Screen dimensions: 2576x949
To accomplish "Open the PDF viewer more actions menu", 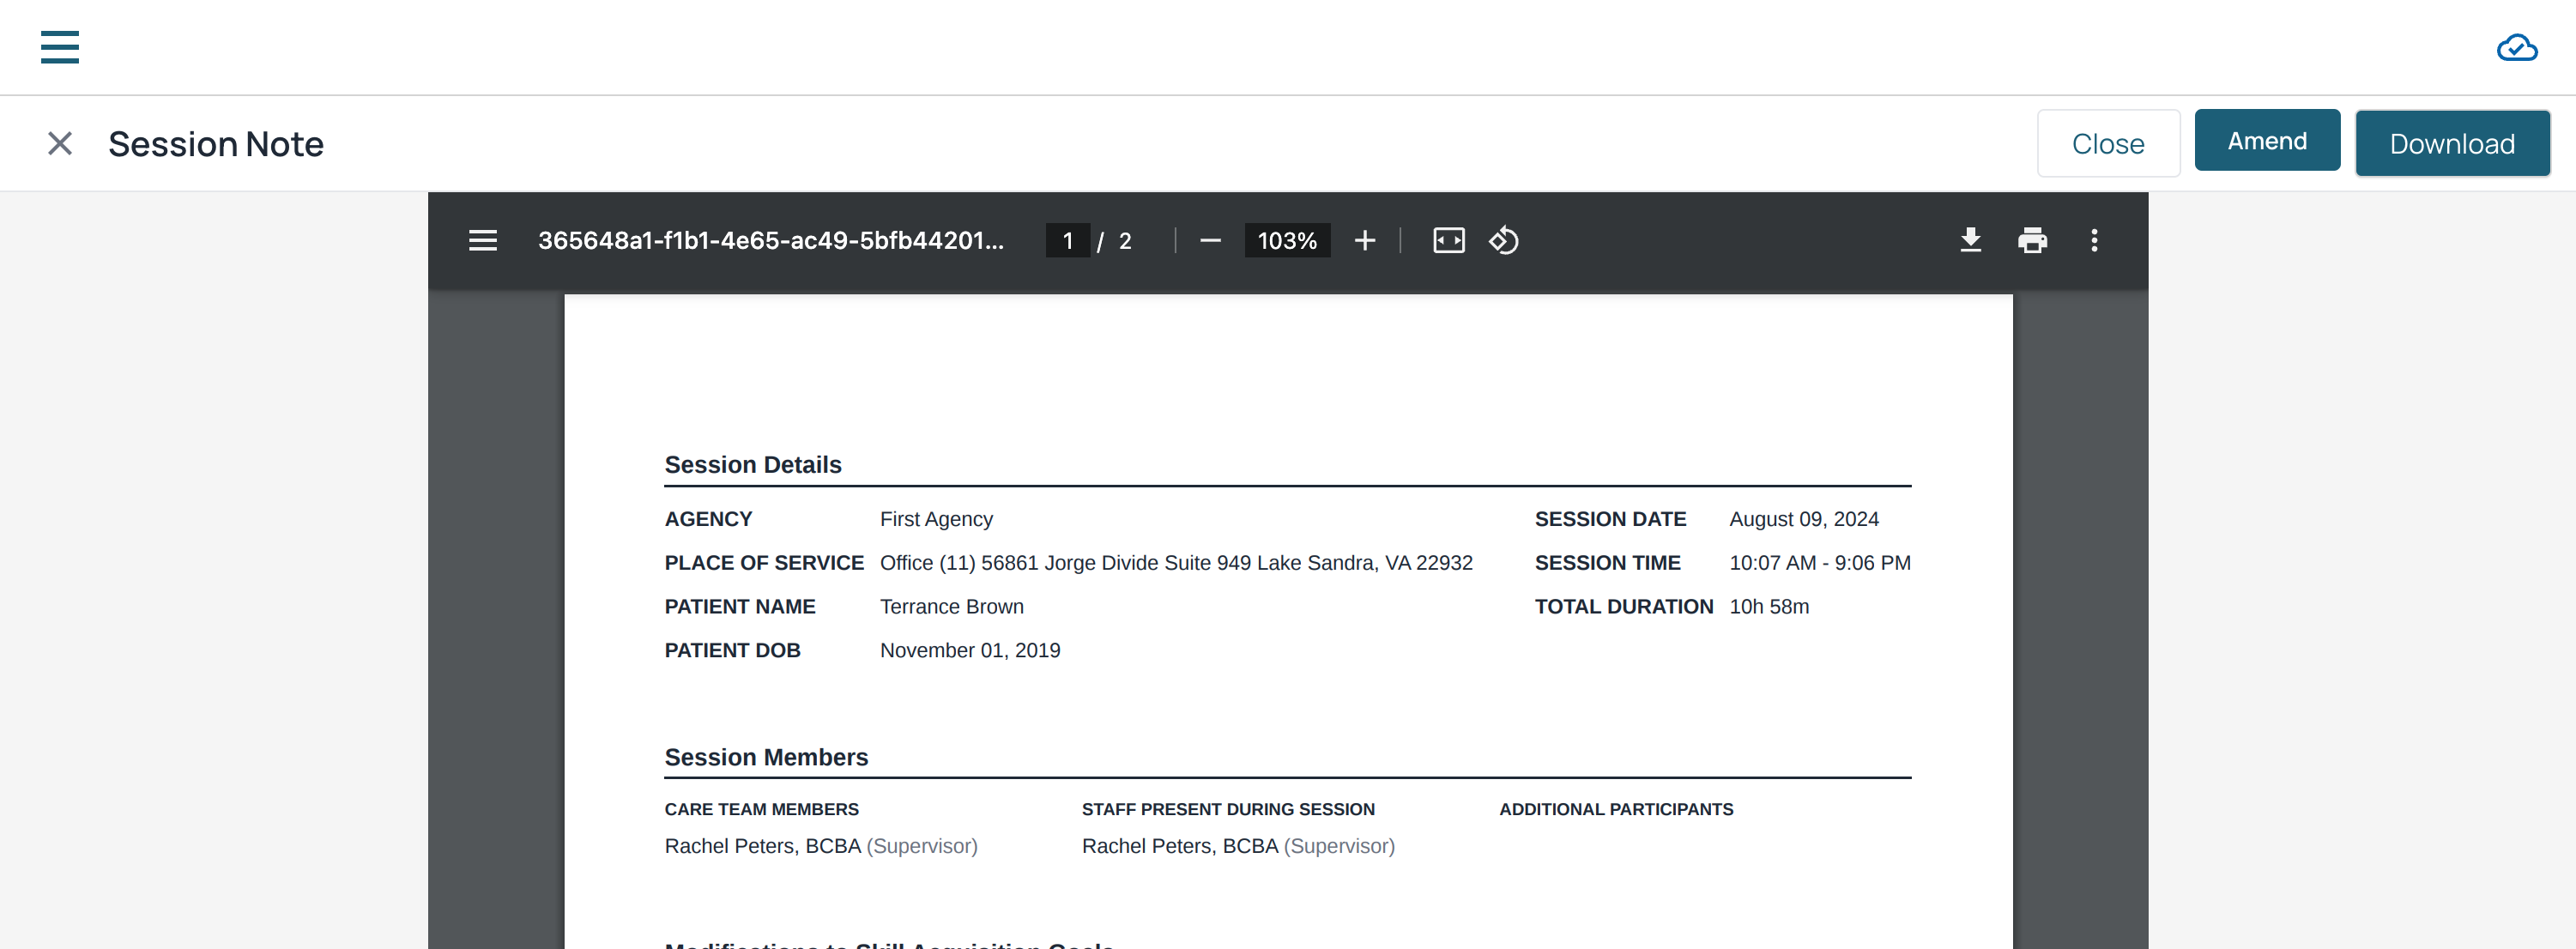I will (x=2094, y=240).
